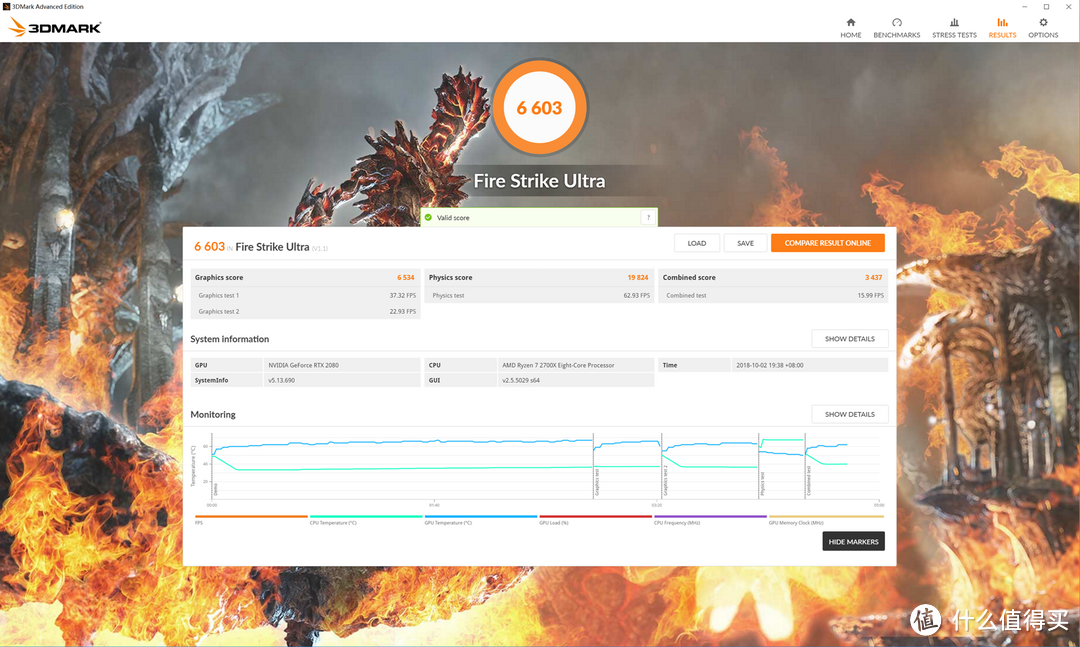Click the Monitoring section heading
The height and width of the screenshot is (647, 1080).
click(x=213, y=415)
